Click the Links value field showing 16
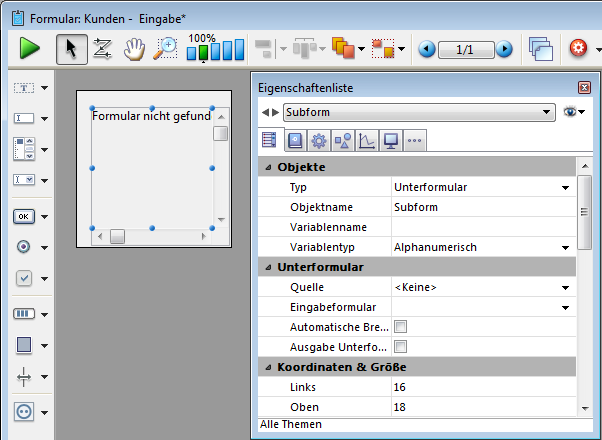The width and height of the screenshot is (602, 440). coord(480,387)
